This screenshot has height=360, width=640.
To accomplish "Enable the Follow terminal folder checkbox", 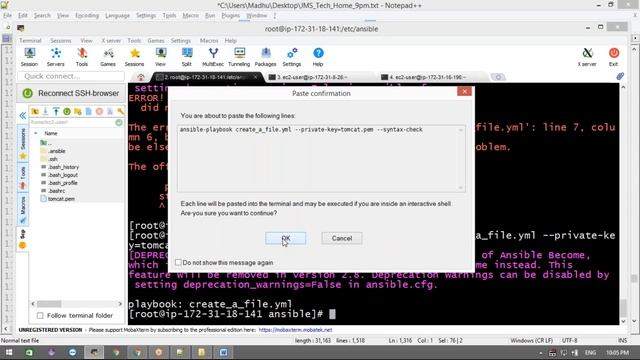I will point(40,316).
